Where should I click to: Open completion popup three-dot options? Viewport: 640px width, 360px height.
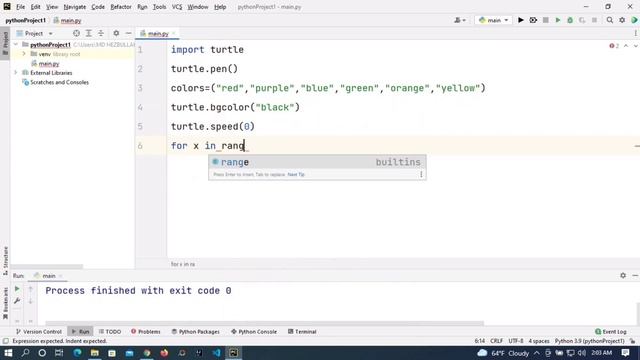(421, 174)
